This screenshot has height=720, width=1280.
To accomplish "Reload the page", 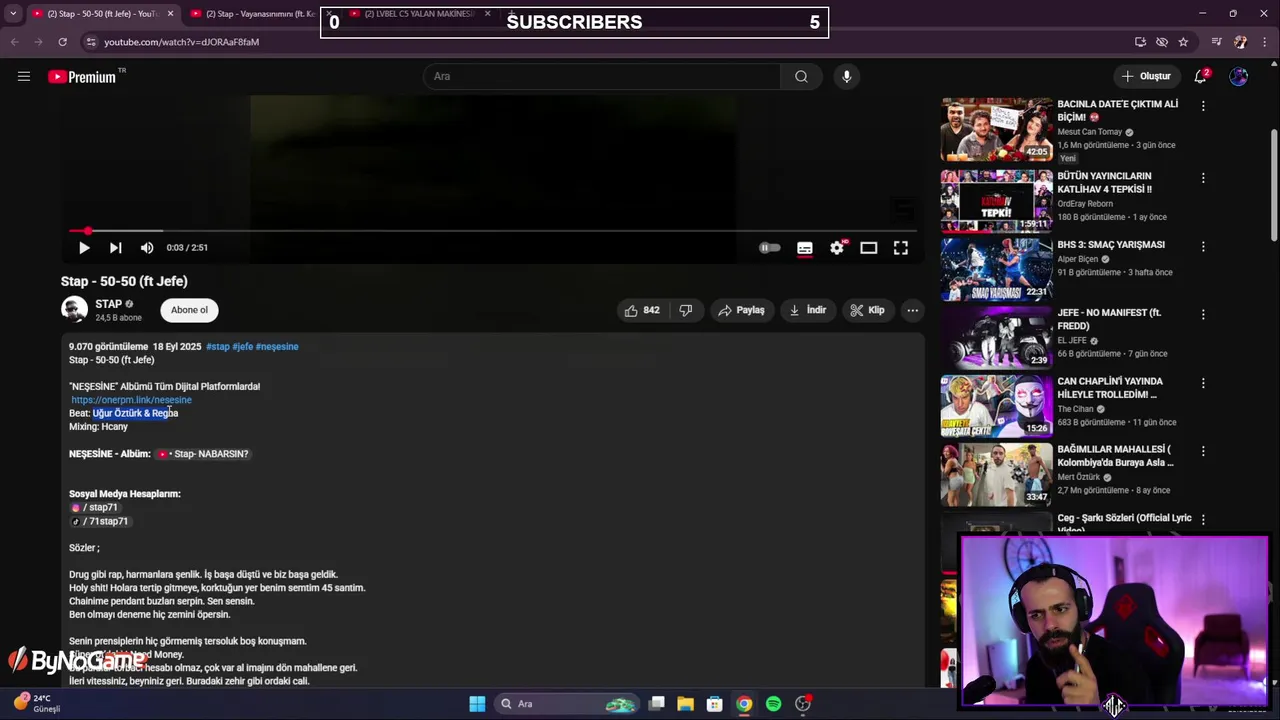I will [62, 42].
